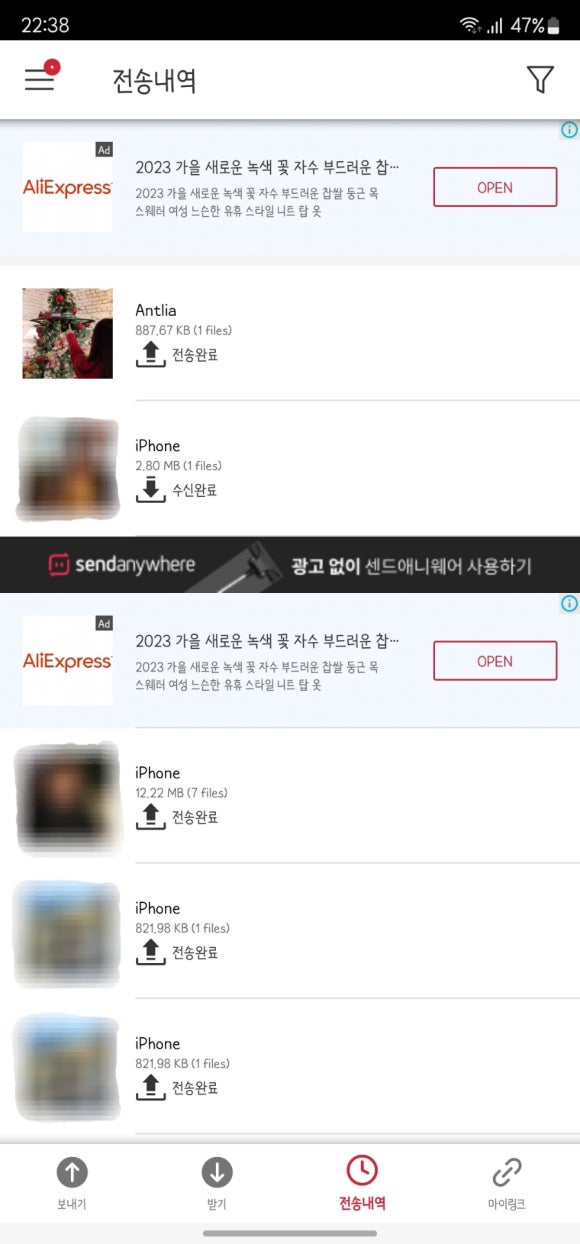
Task: Tap the upload icon under Antlia
Action: click(x=150, y=354)
